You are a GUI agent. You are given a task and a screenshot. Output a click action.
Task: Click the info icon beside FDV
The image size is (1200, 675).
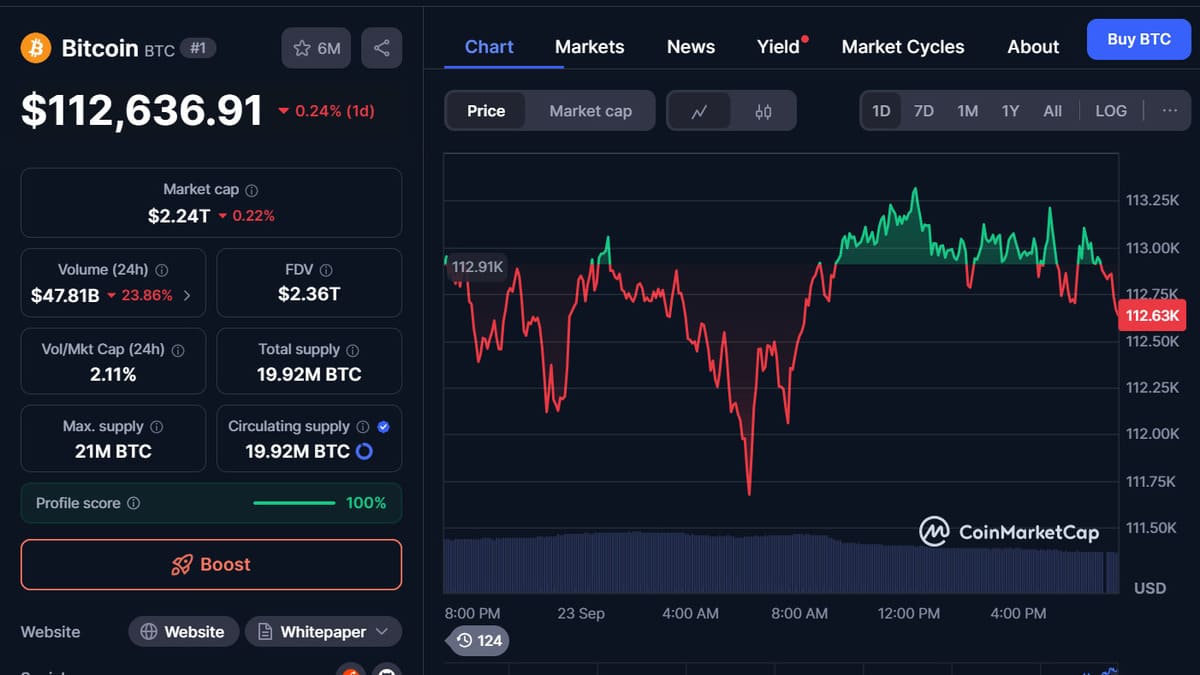pos(326,270)
